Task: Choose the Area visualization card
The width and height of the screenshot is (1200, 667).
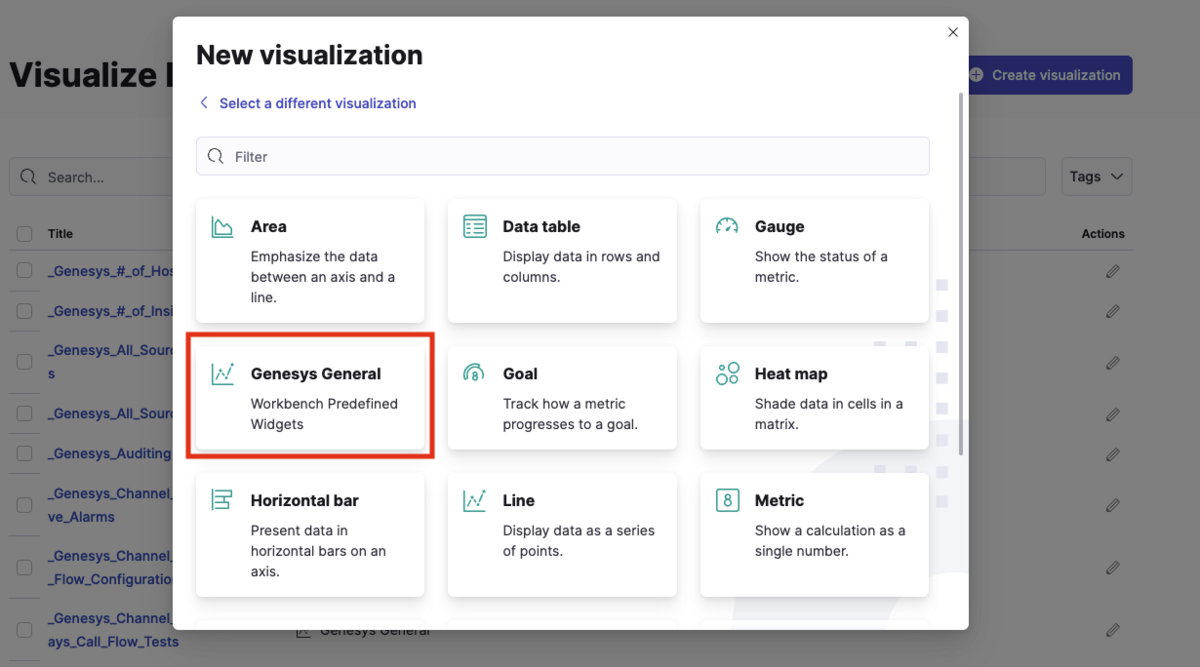Action: [310, 261]
